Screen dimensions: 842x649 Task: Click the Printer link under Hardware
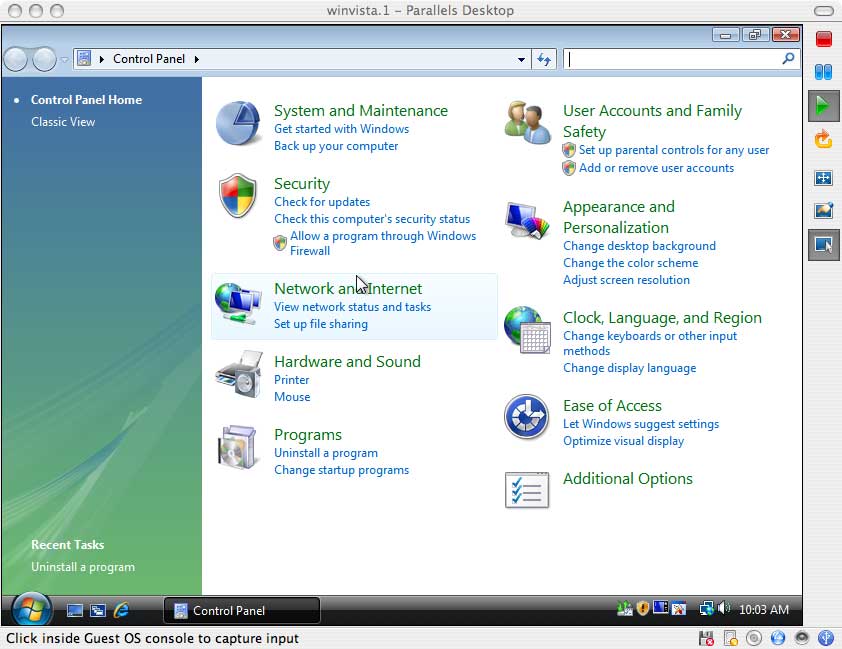point(292,380)
